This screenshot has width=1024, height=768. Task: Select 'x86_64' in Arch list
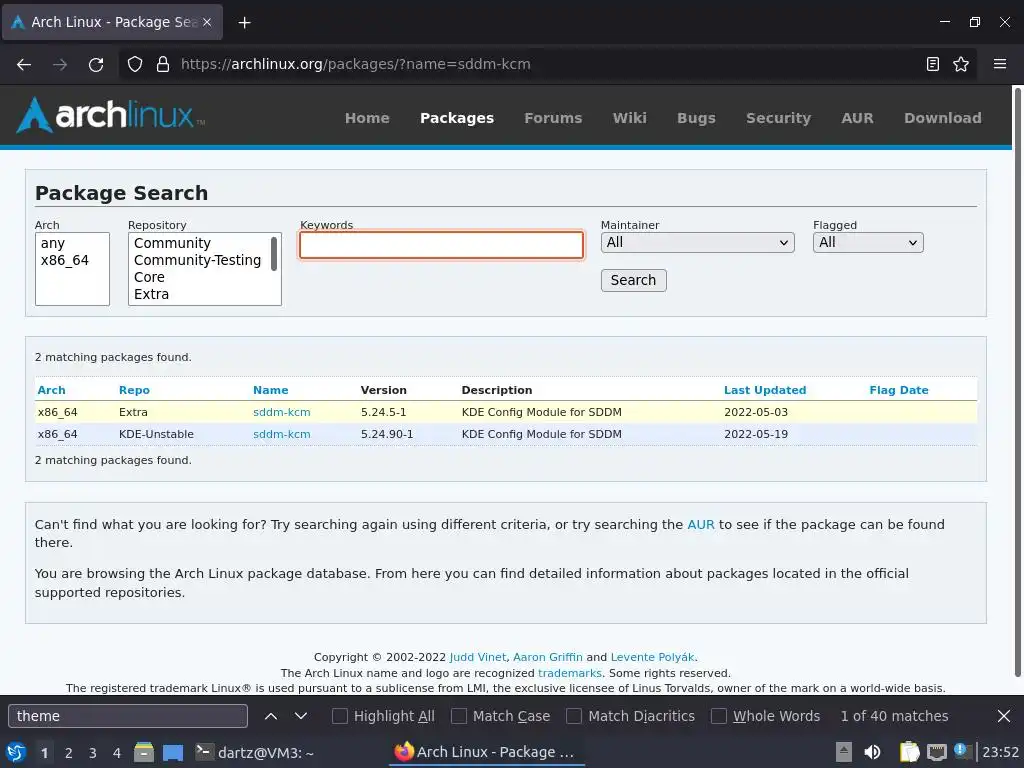(x=65, y=261)
